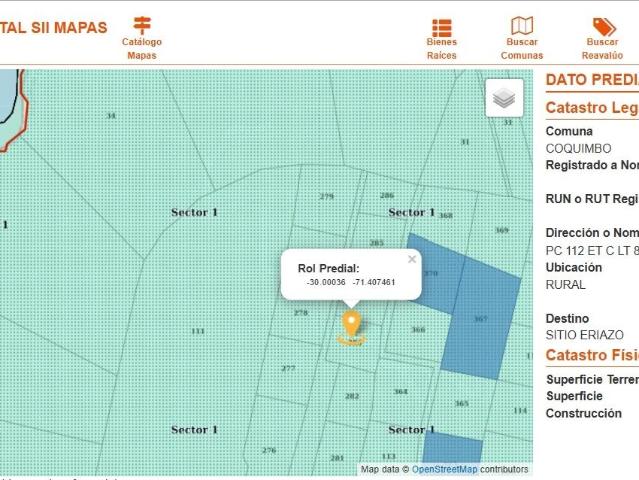Select the PORTAL SII MAPAS title
Viewport: 639px width, 480px height.
(x=53, y=28)
